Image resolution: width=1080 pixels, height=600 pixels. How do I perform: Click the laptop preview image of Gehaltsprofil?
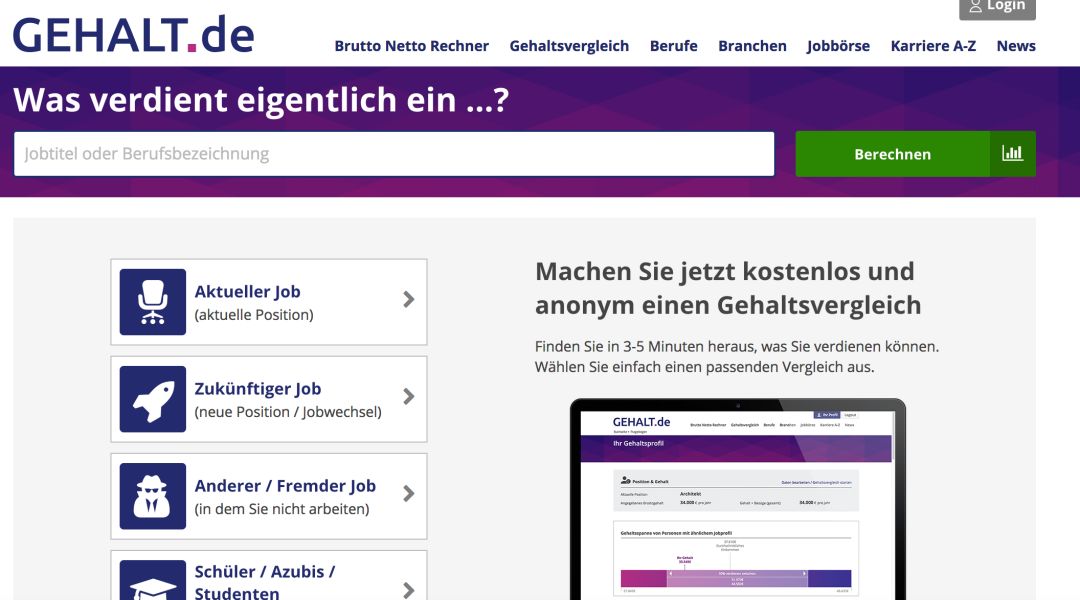pos(738,499)
